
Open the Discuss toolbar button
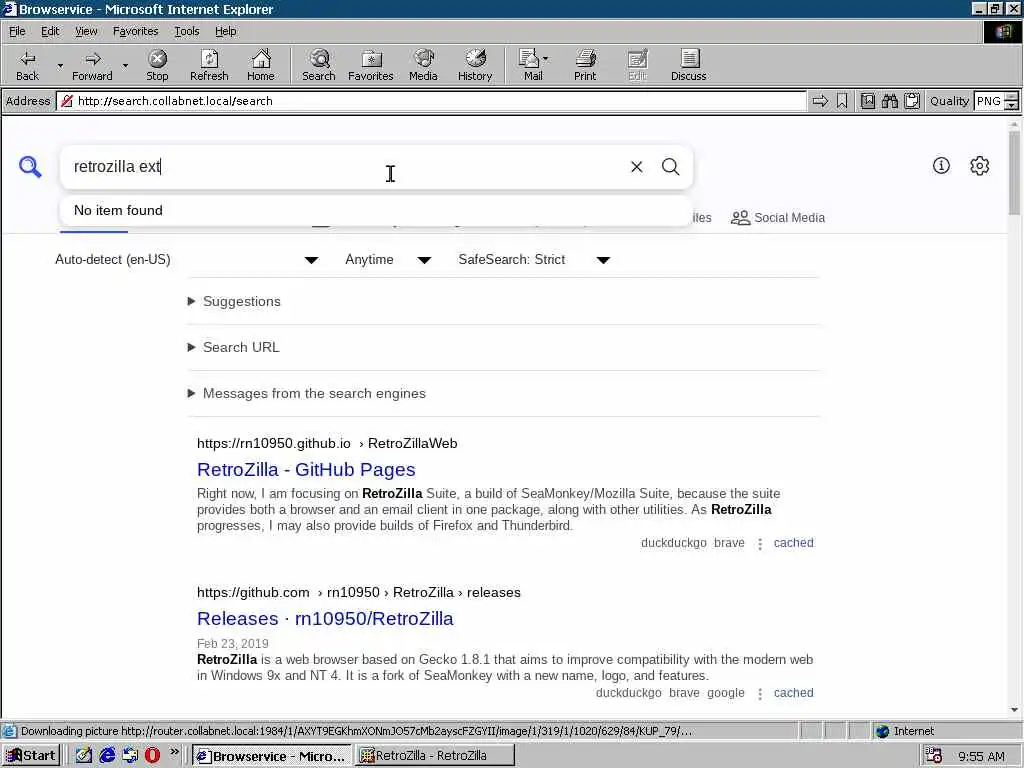pyautogui.click(x=688, y=65)
